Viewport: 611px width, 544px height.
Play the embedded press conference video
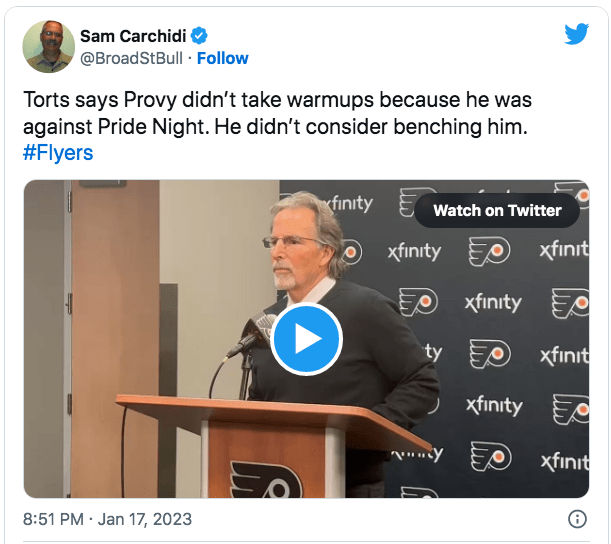tap(306, 339)
